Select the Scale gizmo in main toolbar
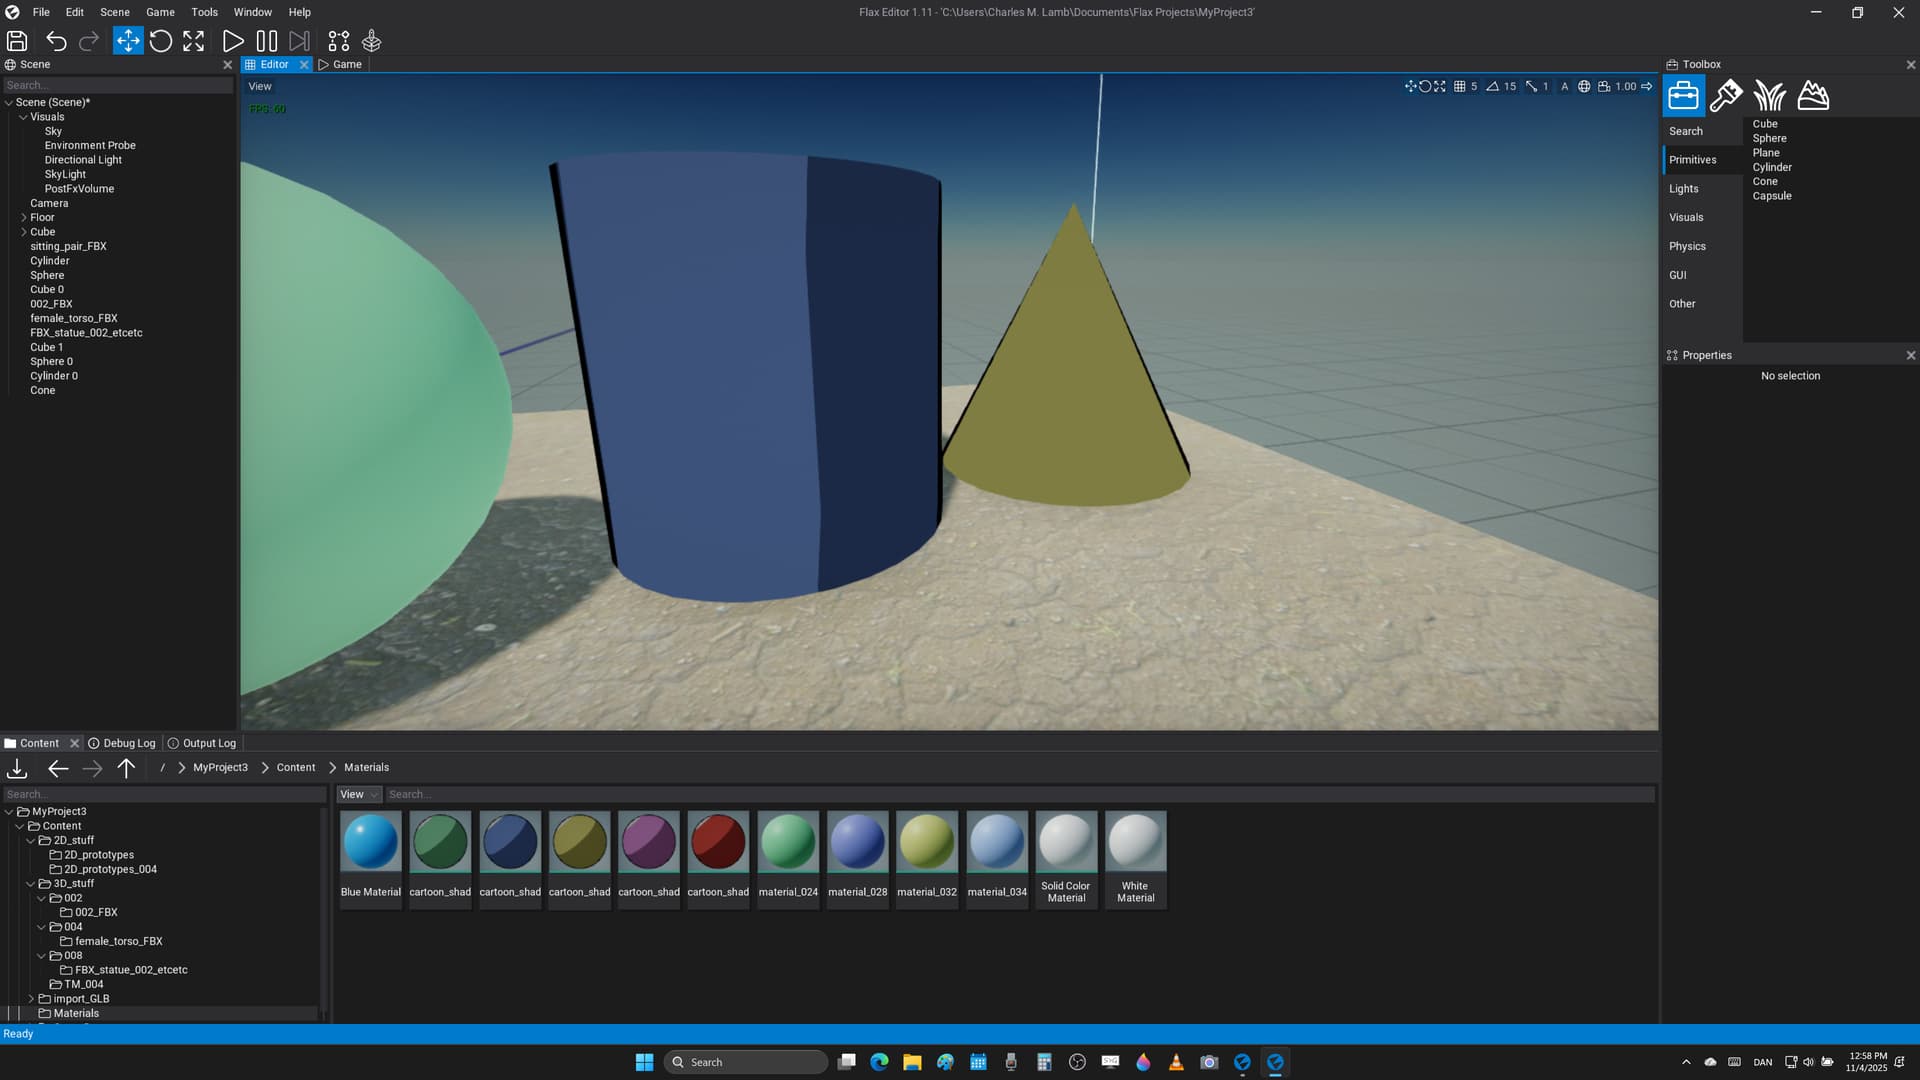The image size is (1920, 1080). (x=194, y=41)
